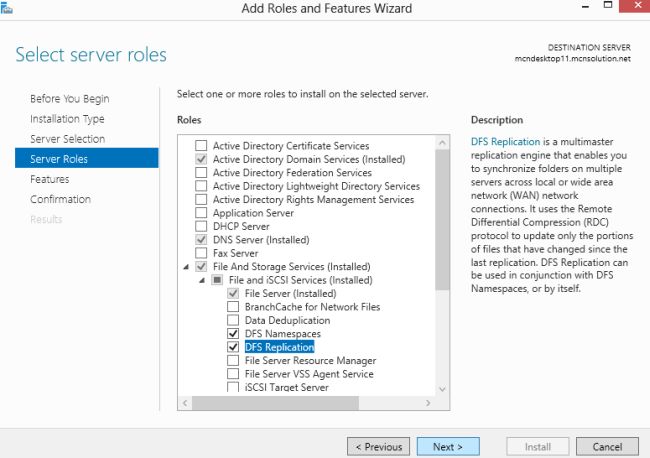The width and height of the screenshot is (650, 458).
Task: Enable the DHCP Server role checkbox
Action: [x=203, y=226]
